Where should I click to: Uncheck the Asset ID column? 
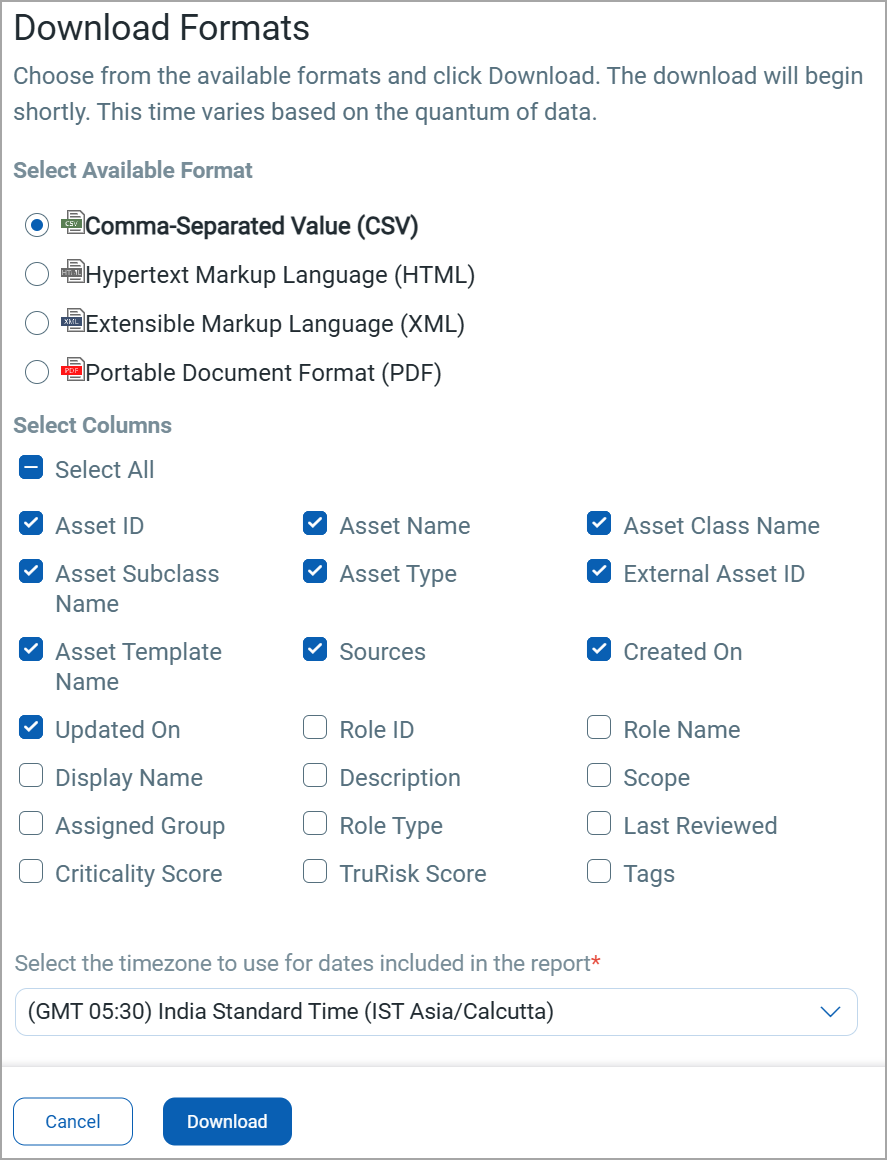pyautogui.click(x=32, y=524)
